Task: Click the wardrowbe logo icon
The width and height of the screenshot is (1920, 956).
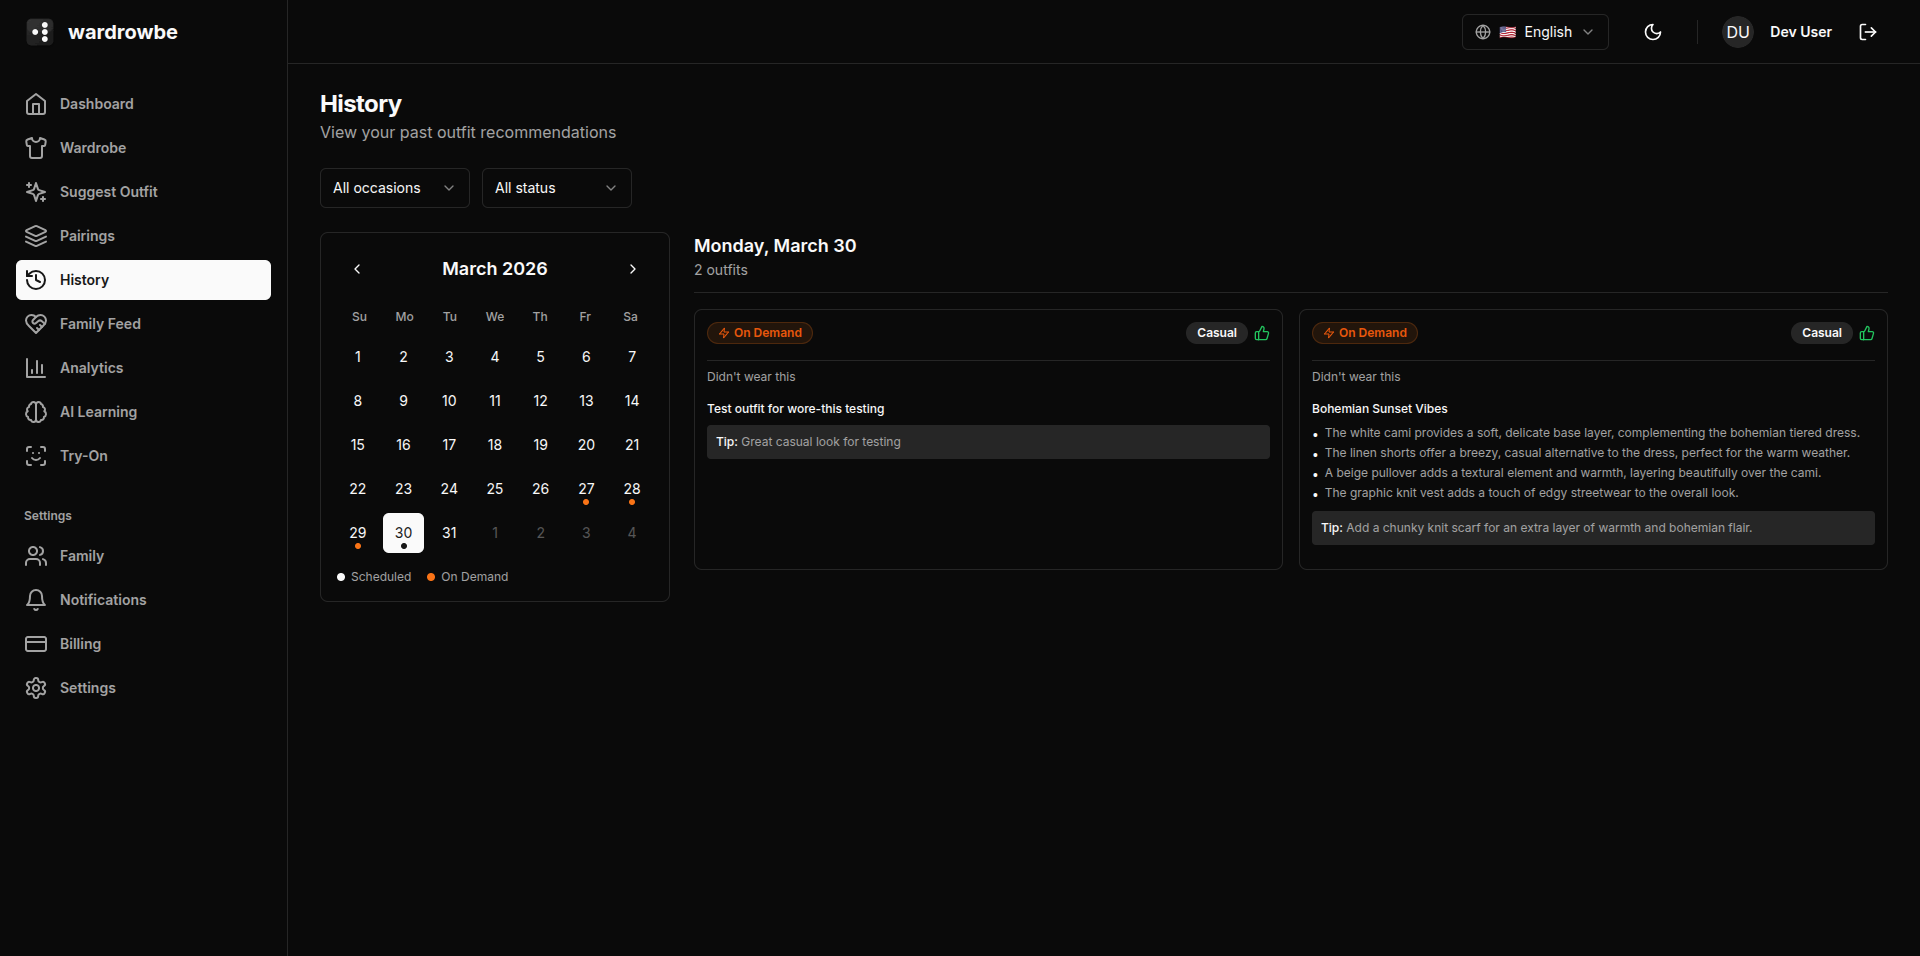Action: (39, 32)
